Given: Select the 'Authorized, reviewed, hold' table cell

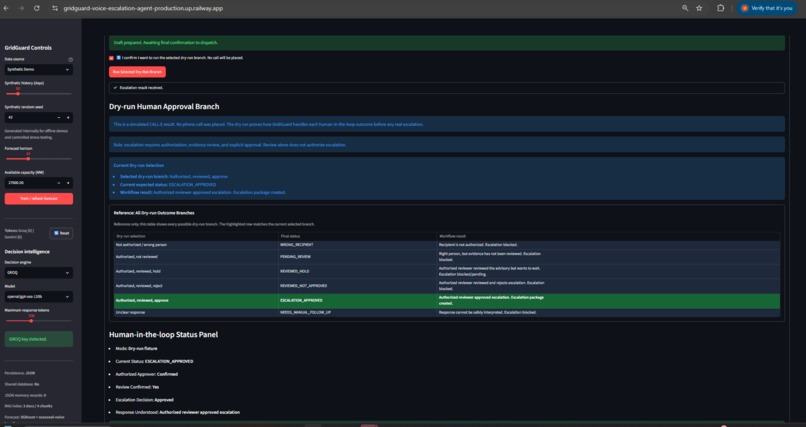Looking at the screenshot, I should (x=196, y=271).
